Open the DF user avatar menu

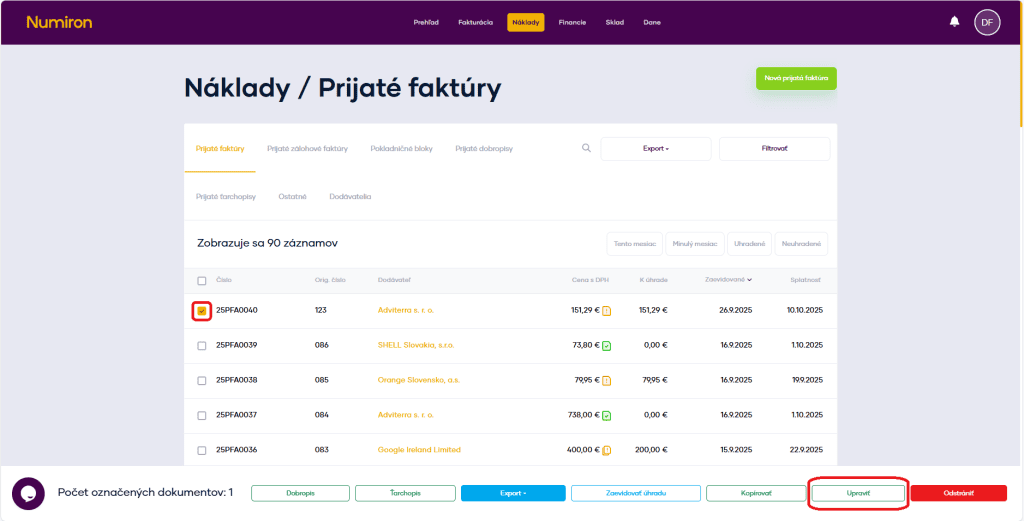(986, 22)
